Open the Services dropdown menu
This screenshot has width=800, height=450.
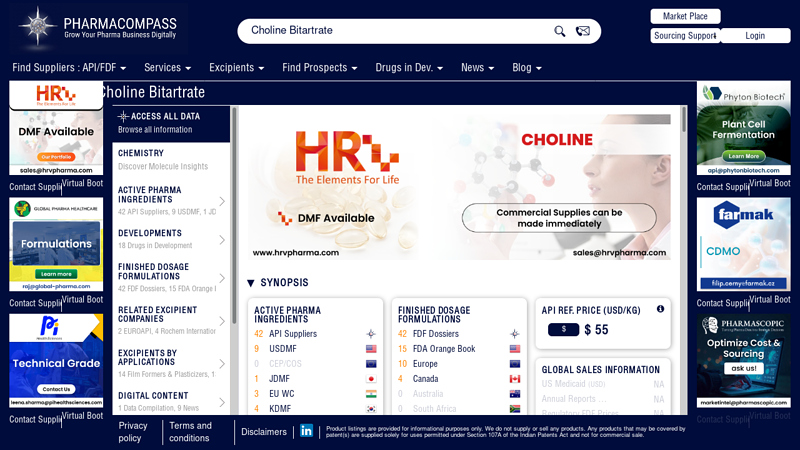click(167, 67)
